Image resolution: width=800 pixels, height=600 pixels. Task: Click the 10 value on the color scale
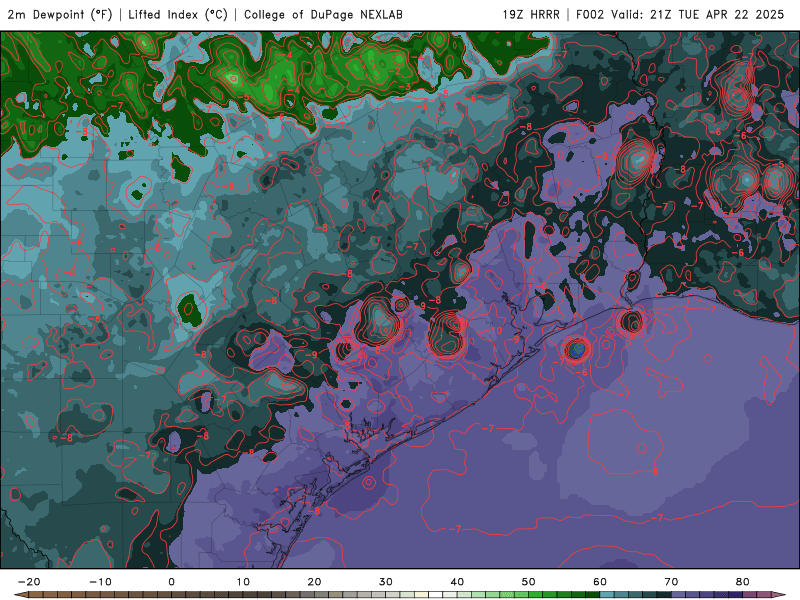tap(243, 582)
